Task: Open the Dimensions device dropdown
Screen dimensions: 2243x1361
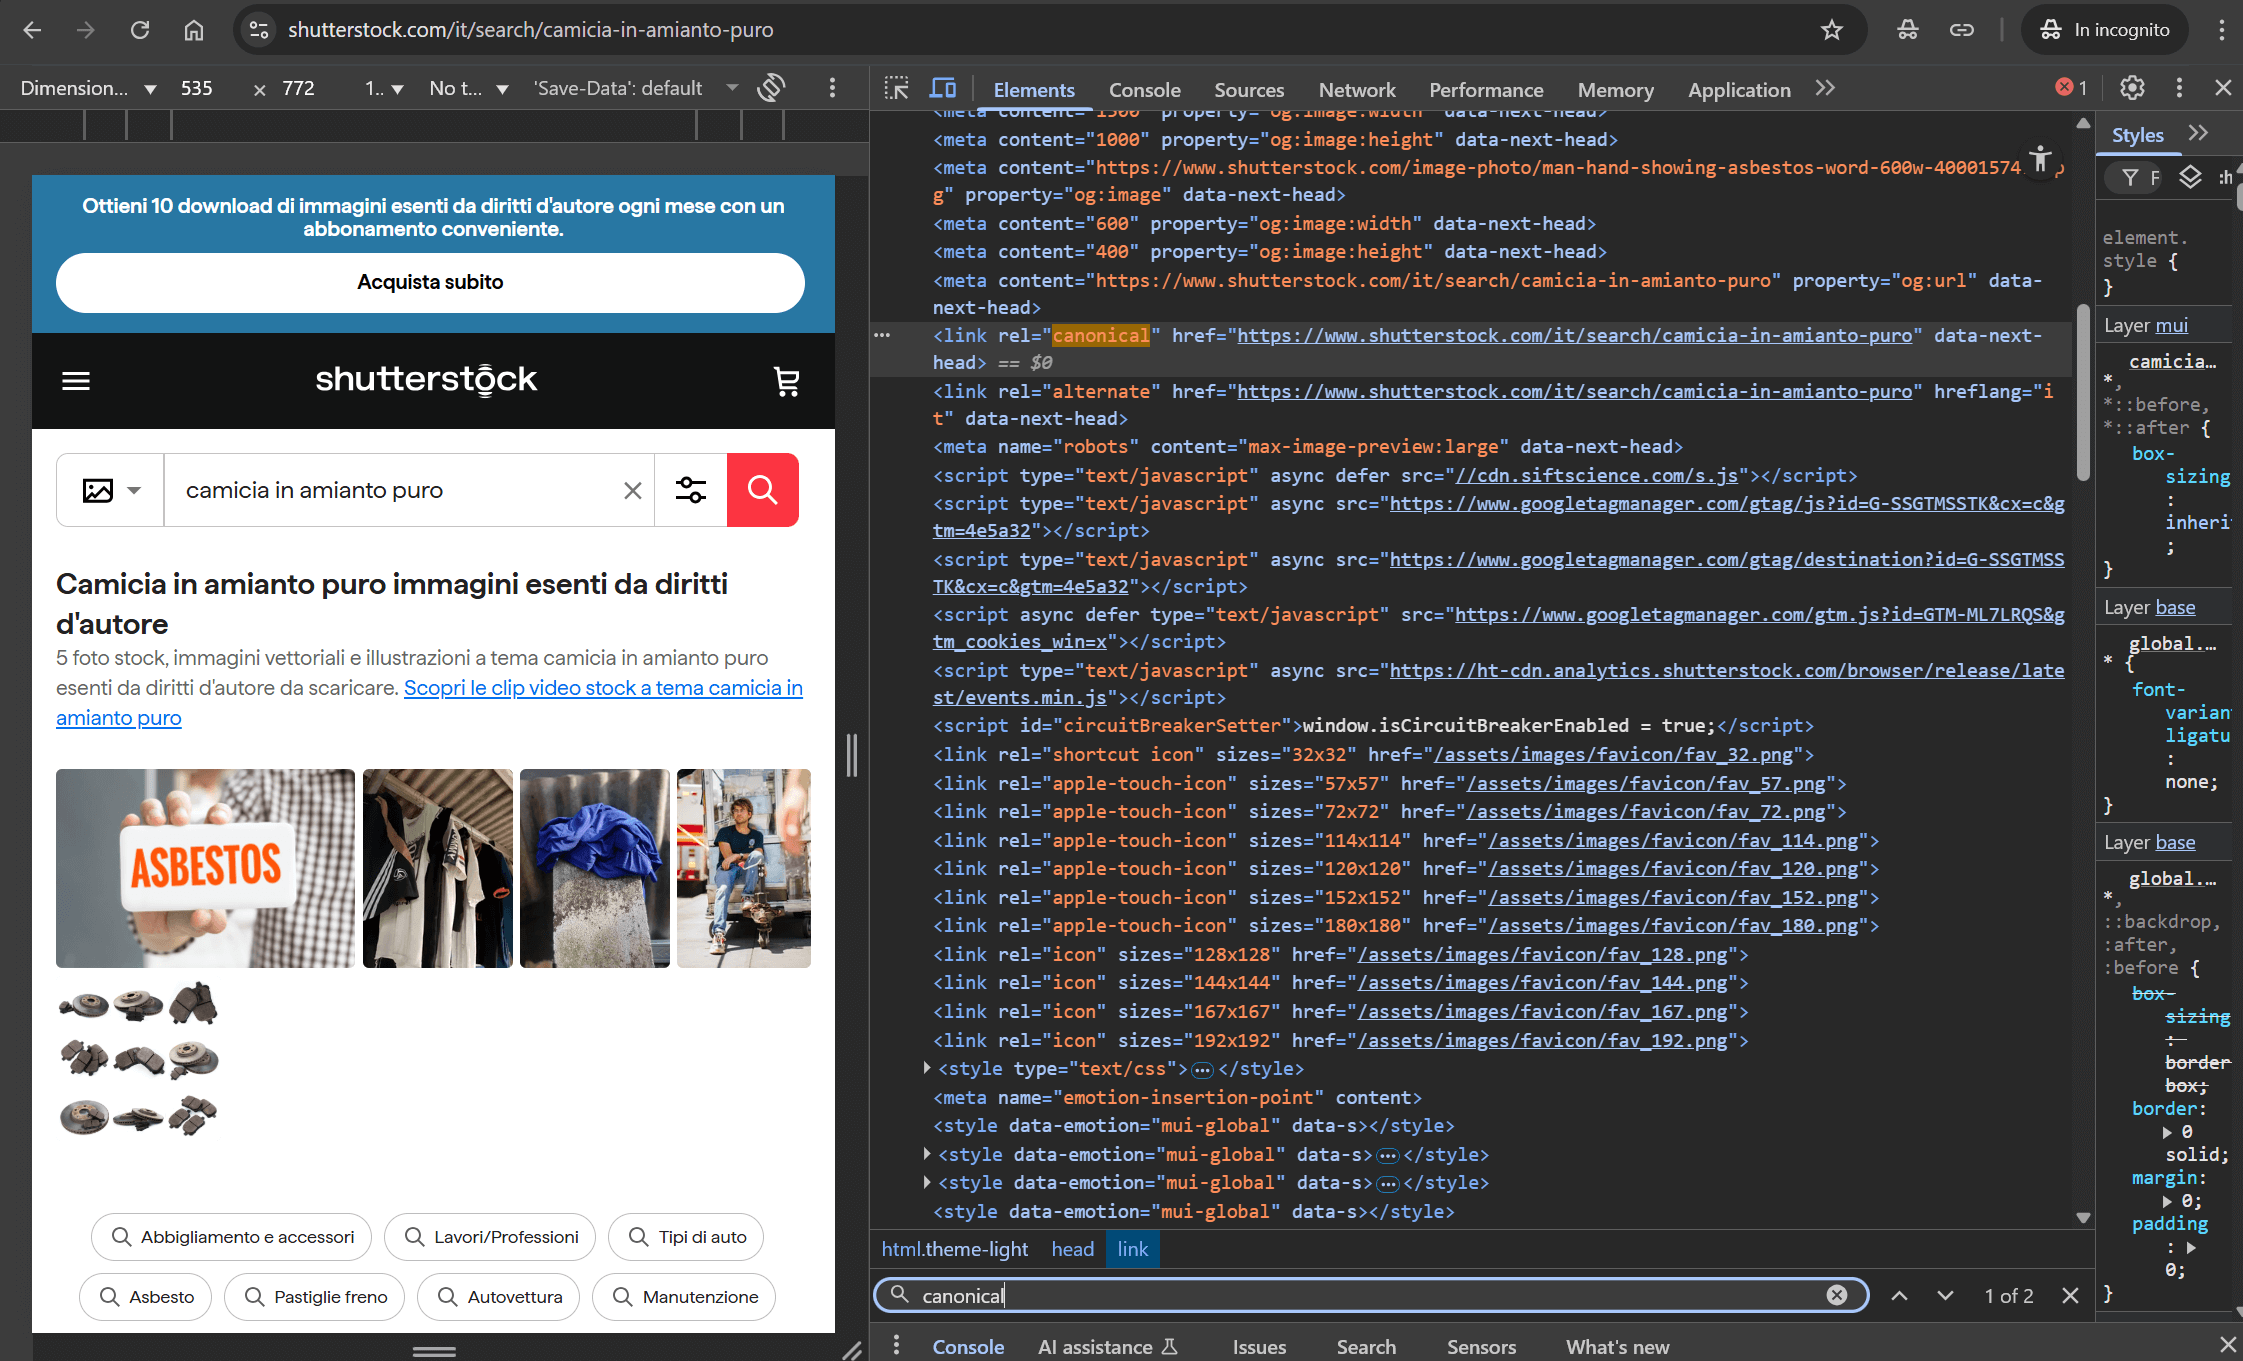Action: point(88,88)
